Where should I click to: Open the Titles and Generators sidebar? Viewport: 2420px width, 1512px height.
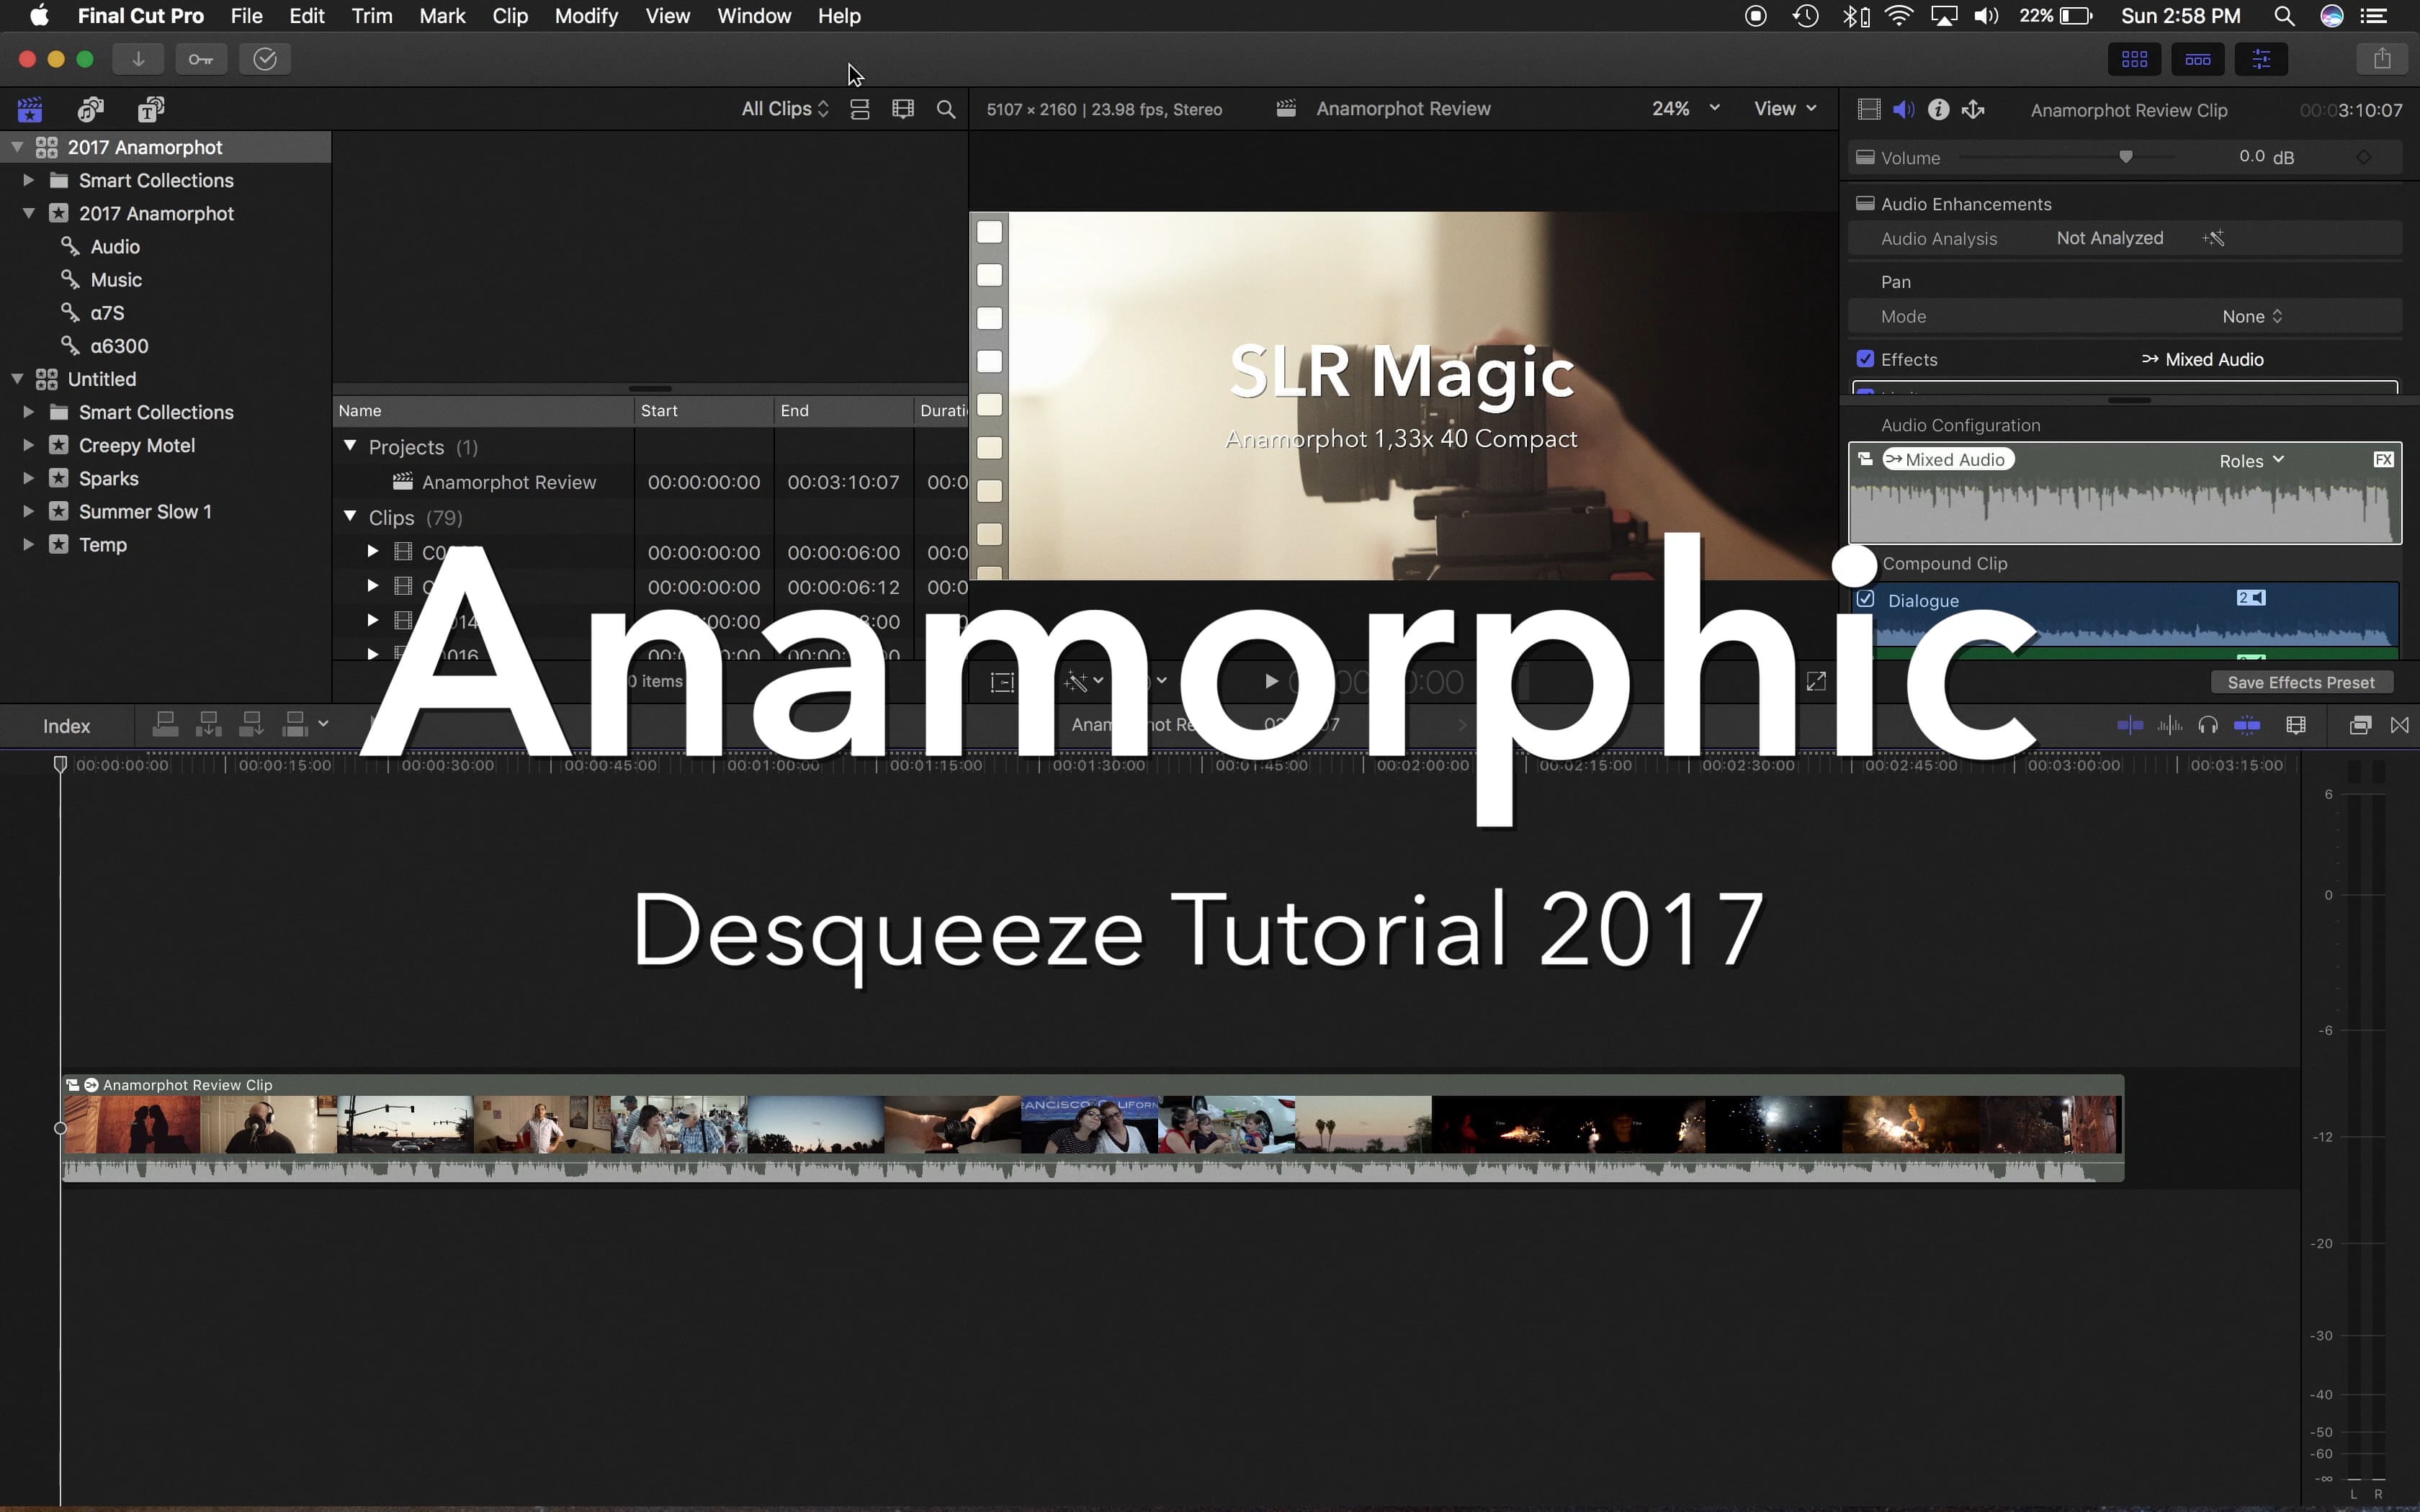pyautogui.click(x=150, y=109)
